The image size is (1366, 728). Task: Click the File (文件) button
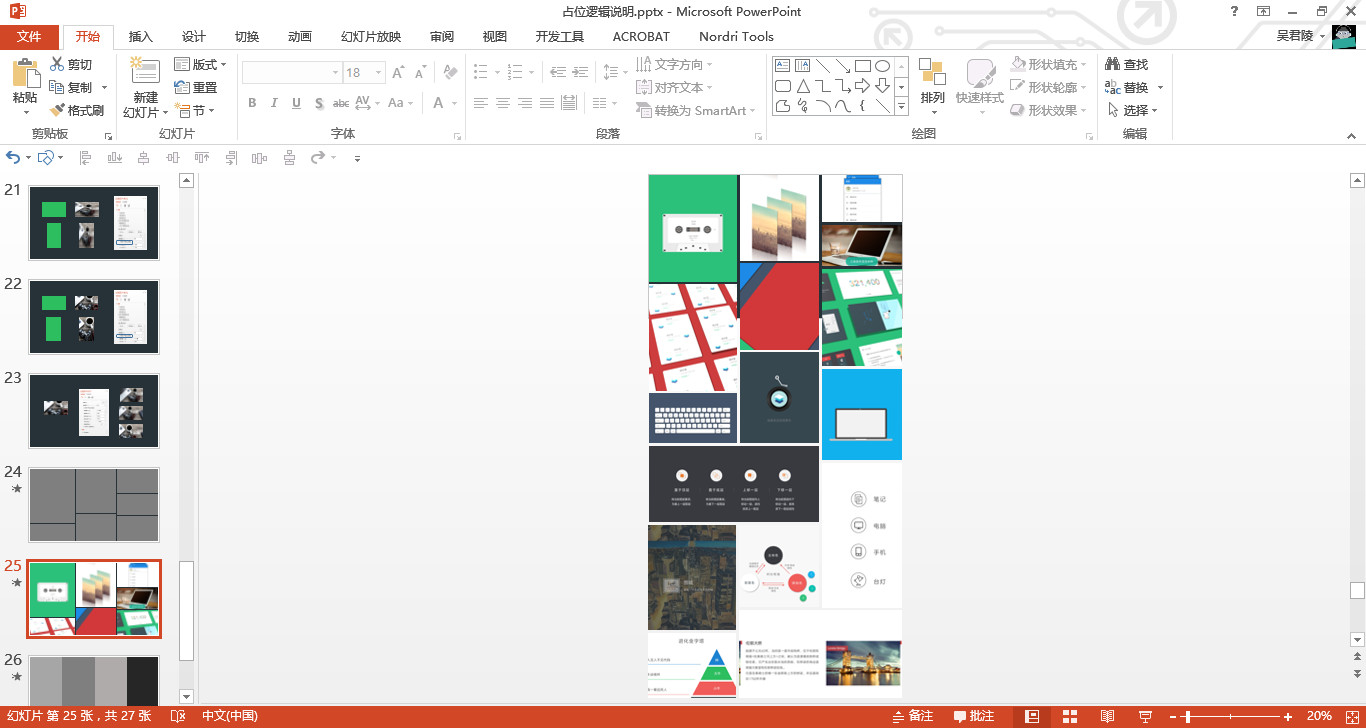pyautogui.click(x=29, y=37)
